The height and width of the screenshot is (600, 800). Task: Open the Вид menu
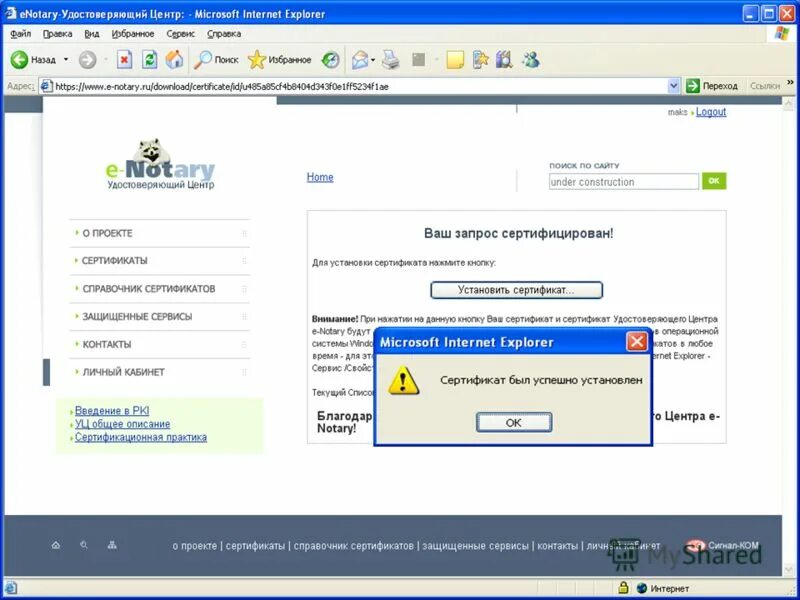coord(92,34)
